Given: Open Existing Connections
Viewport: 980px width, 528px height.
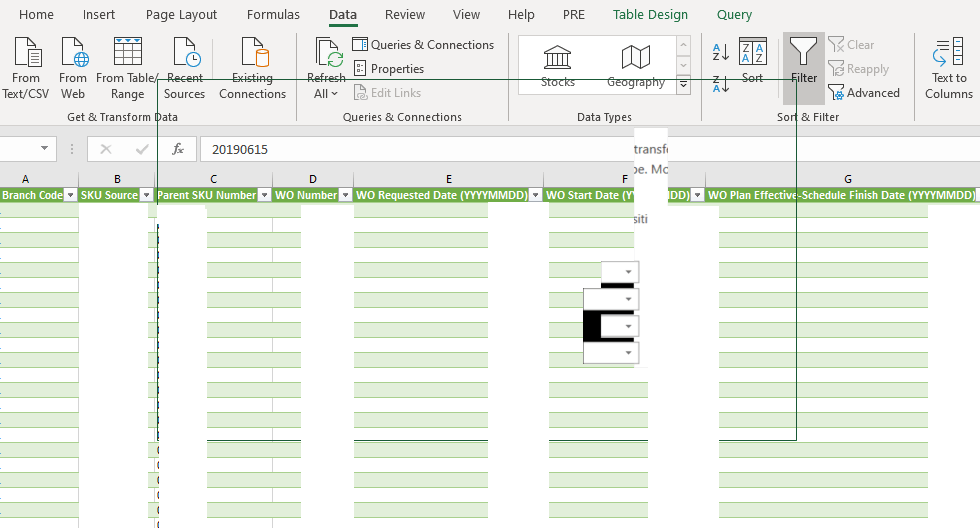Looking at the screenshot, I should coord(252,67).
